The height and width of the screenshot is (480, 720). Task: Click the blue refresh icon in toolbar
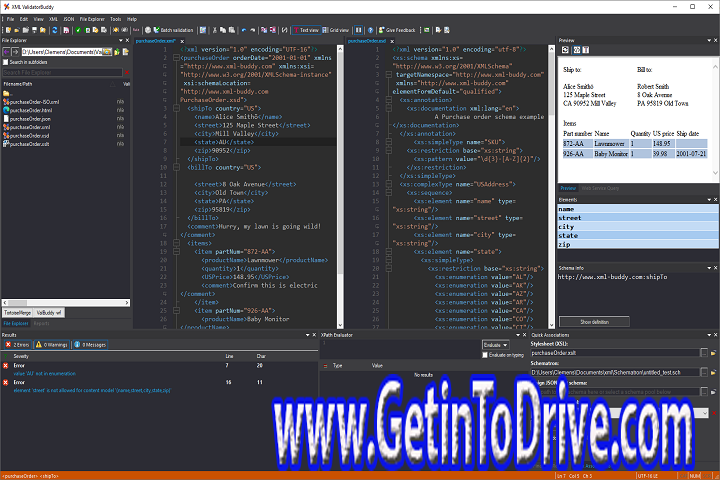point(55,30)
